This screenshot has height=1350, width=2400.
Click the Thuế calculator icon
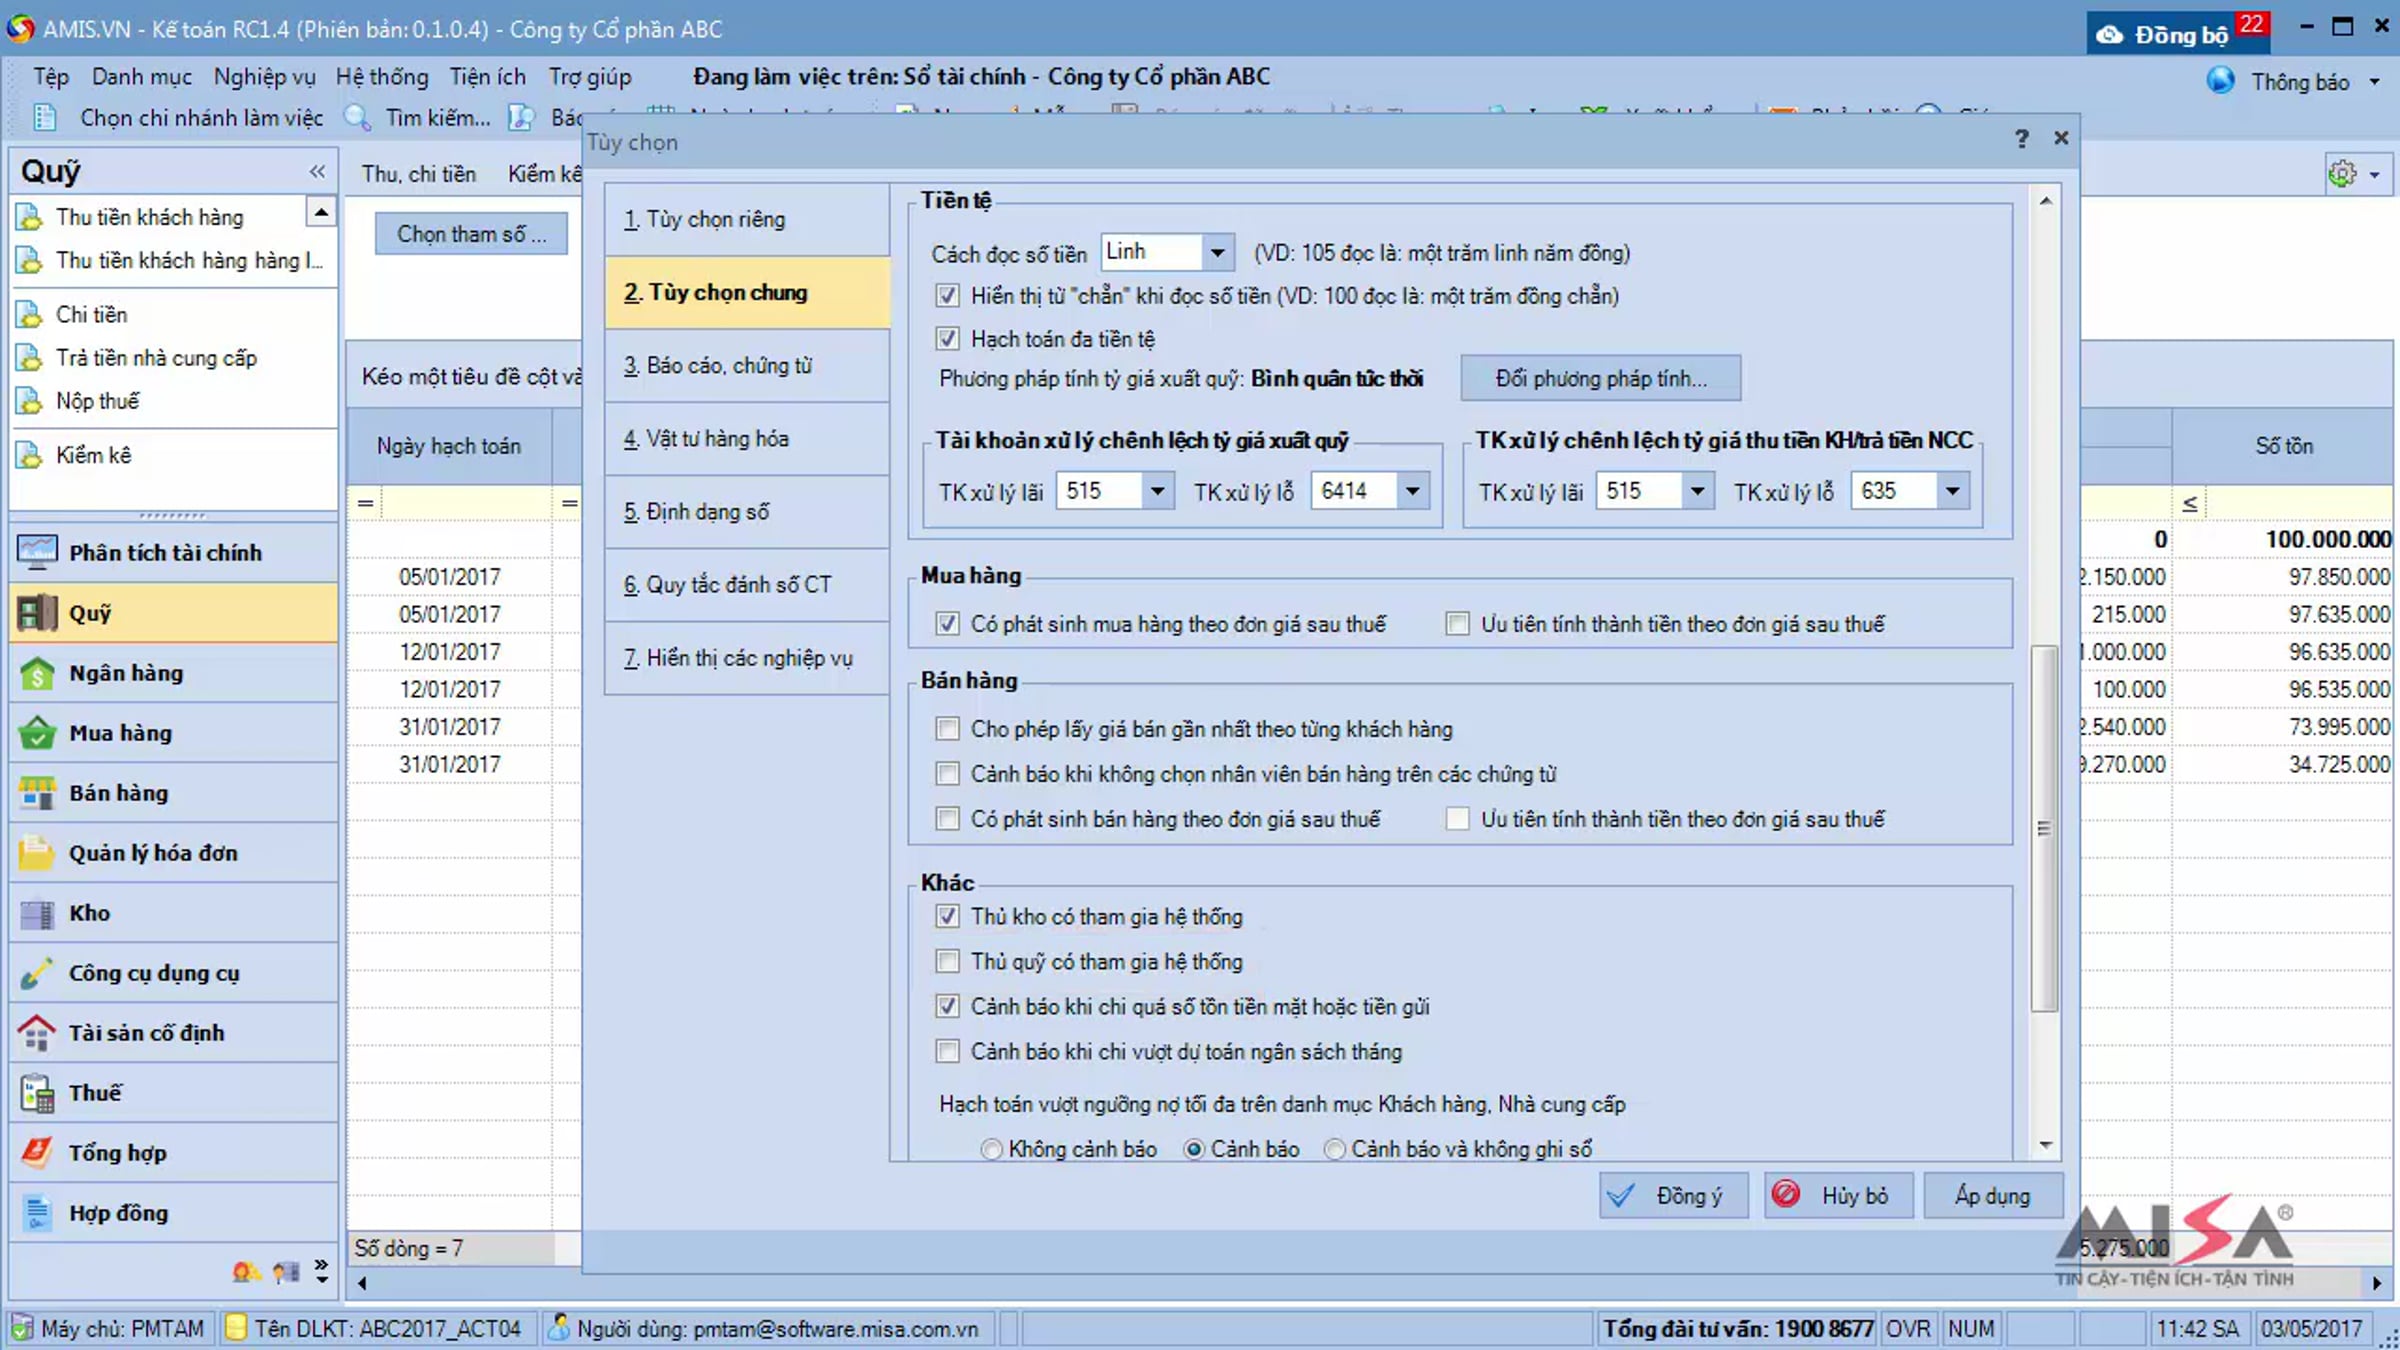click(37, 1093)
